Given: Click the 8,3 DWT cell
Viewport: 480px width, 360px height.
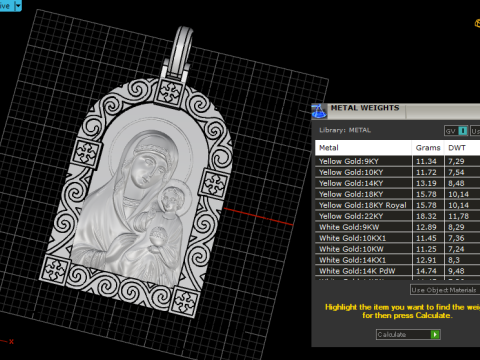Looking at the screenshot, I should [x=462, y=260].
